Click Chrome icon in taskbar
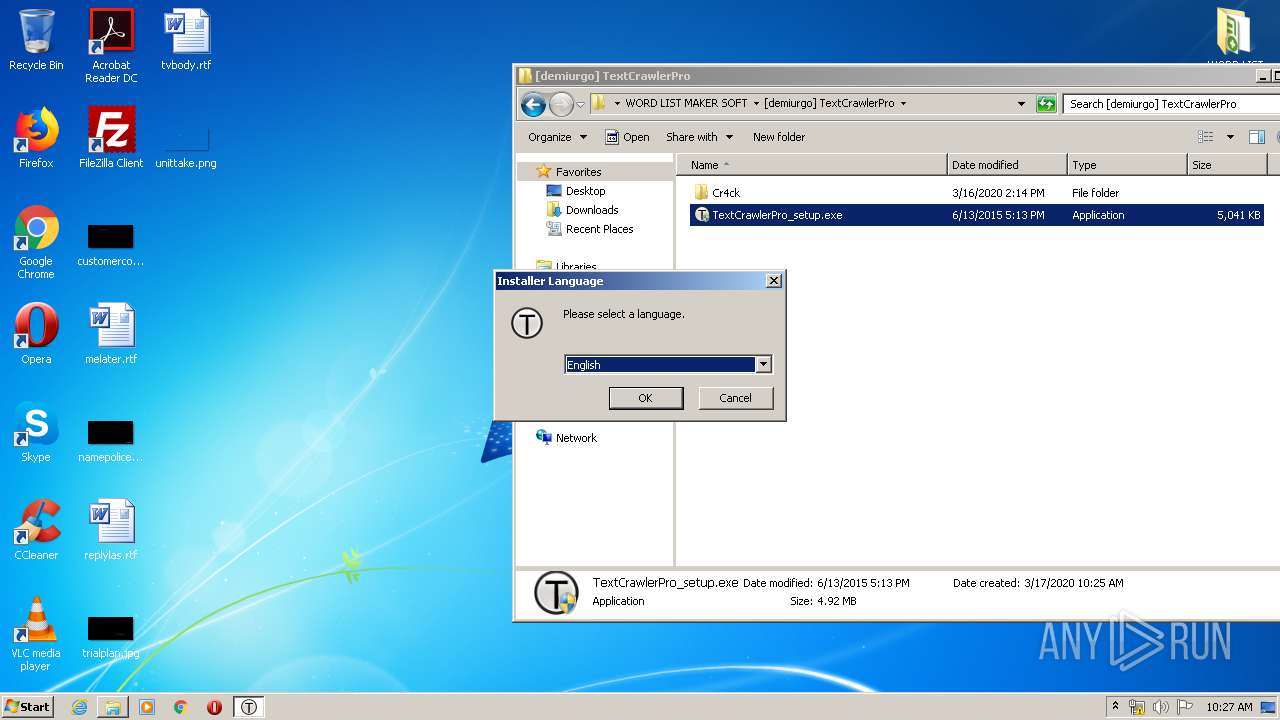The width and height of the screenshot is (1280, 720). point(181,707)
